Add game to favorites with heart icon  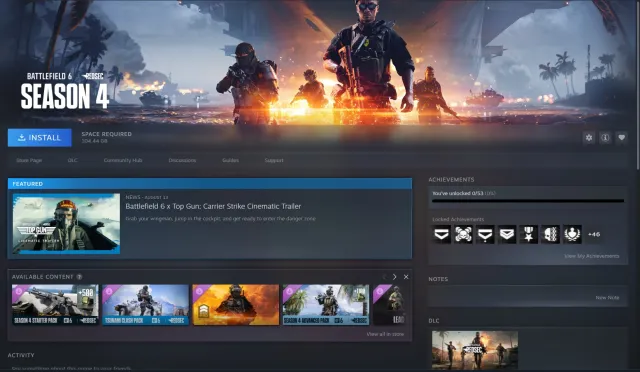(621, 138)
